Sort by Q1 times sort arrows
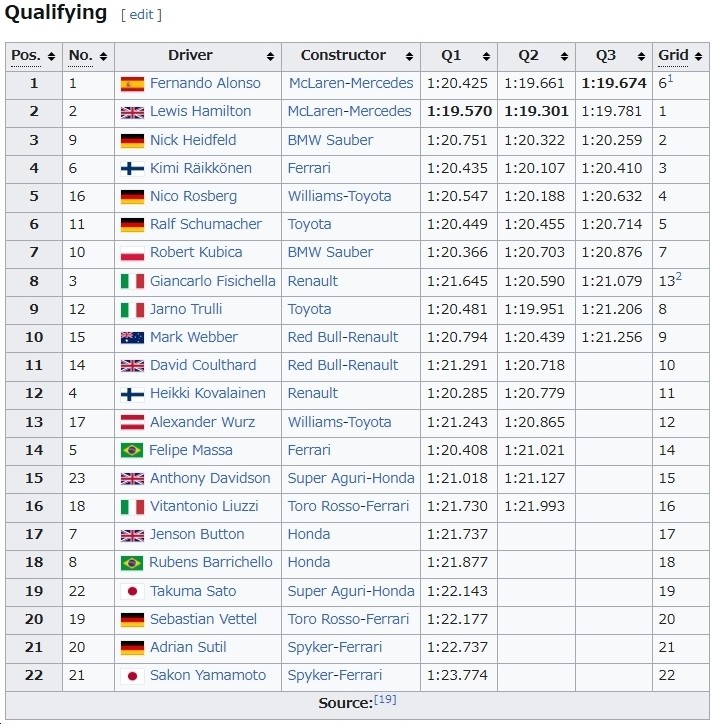Screen dimensions: 713x724 [x=486, y=56]
